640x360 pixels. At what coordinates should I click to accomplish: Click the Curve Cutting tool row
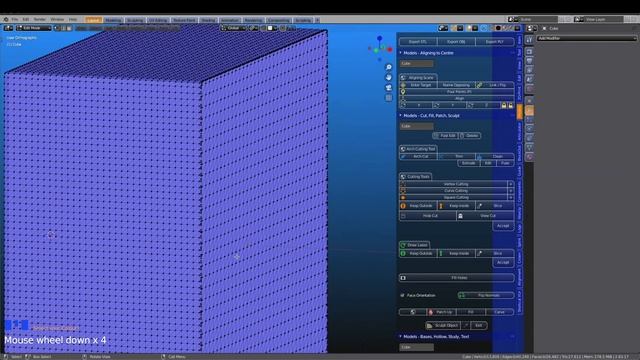point(453,191)
